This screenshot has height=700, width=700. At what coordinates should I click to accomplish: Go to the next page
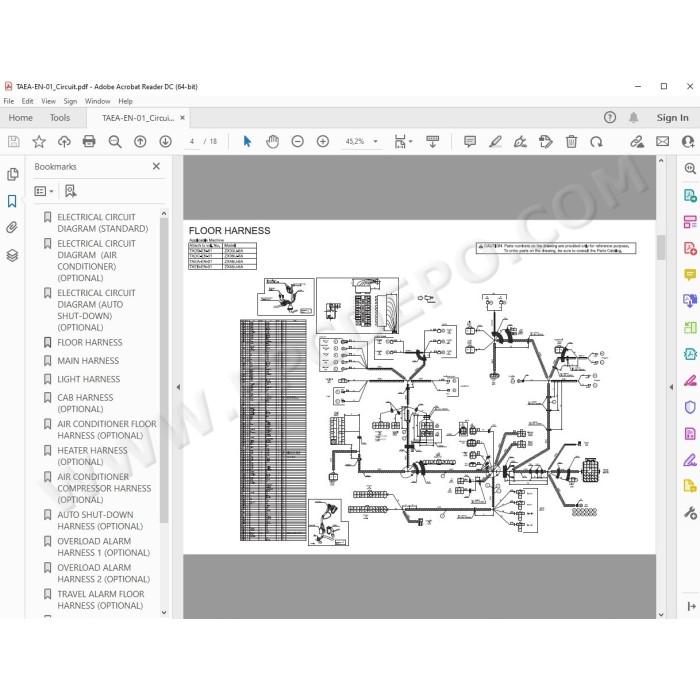(166, 142)
